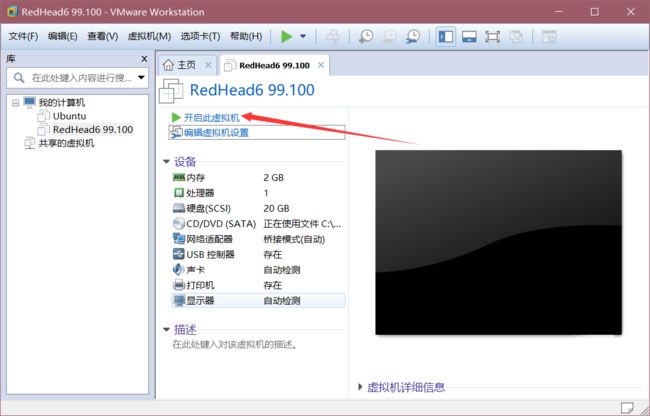This screenshot has width=650, height=416.
Task: Open the snapshot manager toolbar icon
Action: click(x=413, y=36)
